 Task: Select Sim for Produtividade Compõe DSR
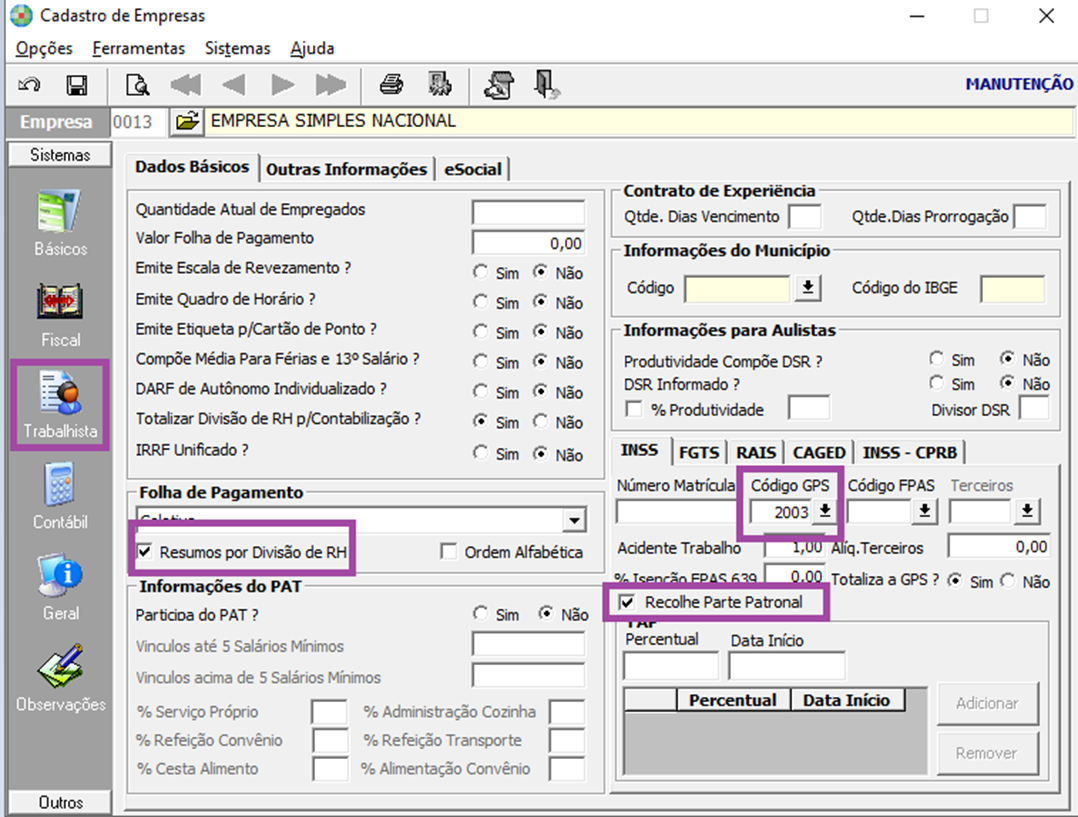(936, 359)
